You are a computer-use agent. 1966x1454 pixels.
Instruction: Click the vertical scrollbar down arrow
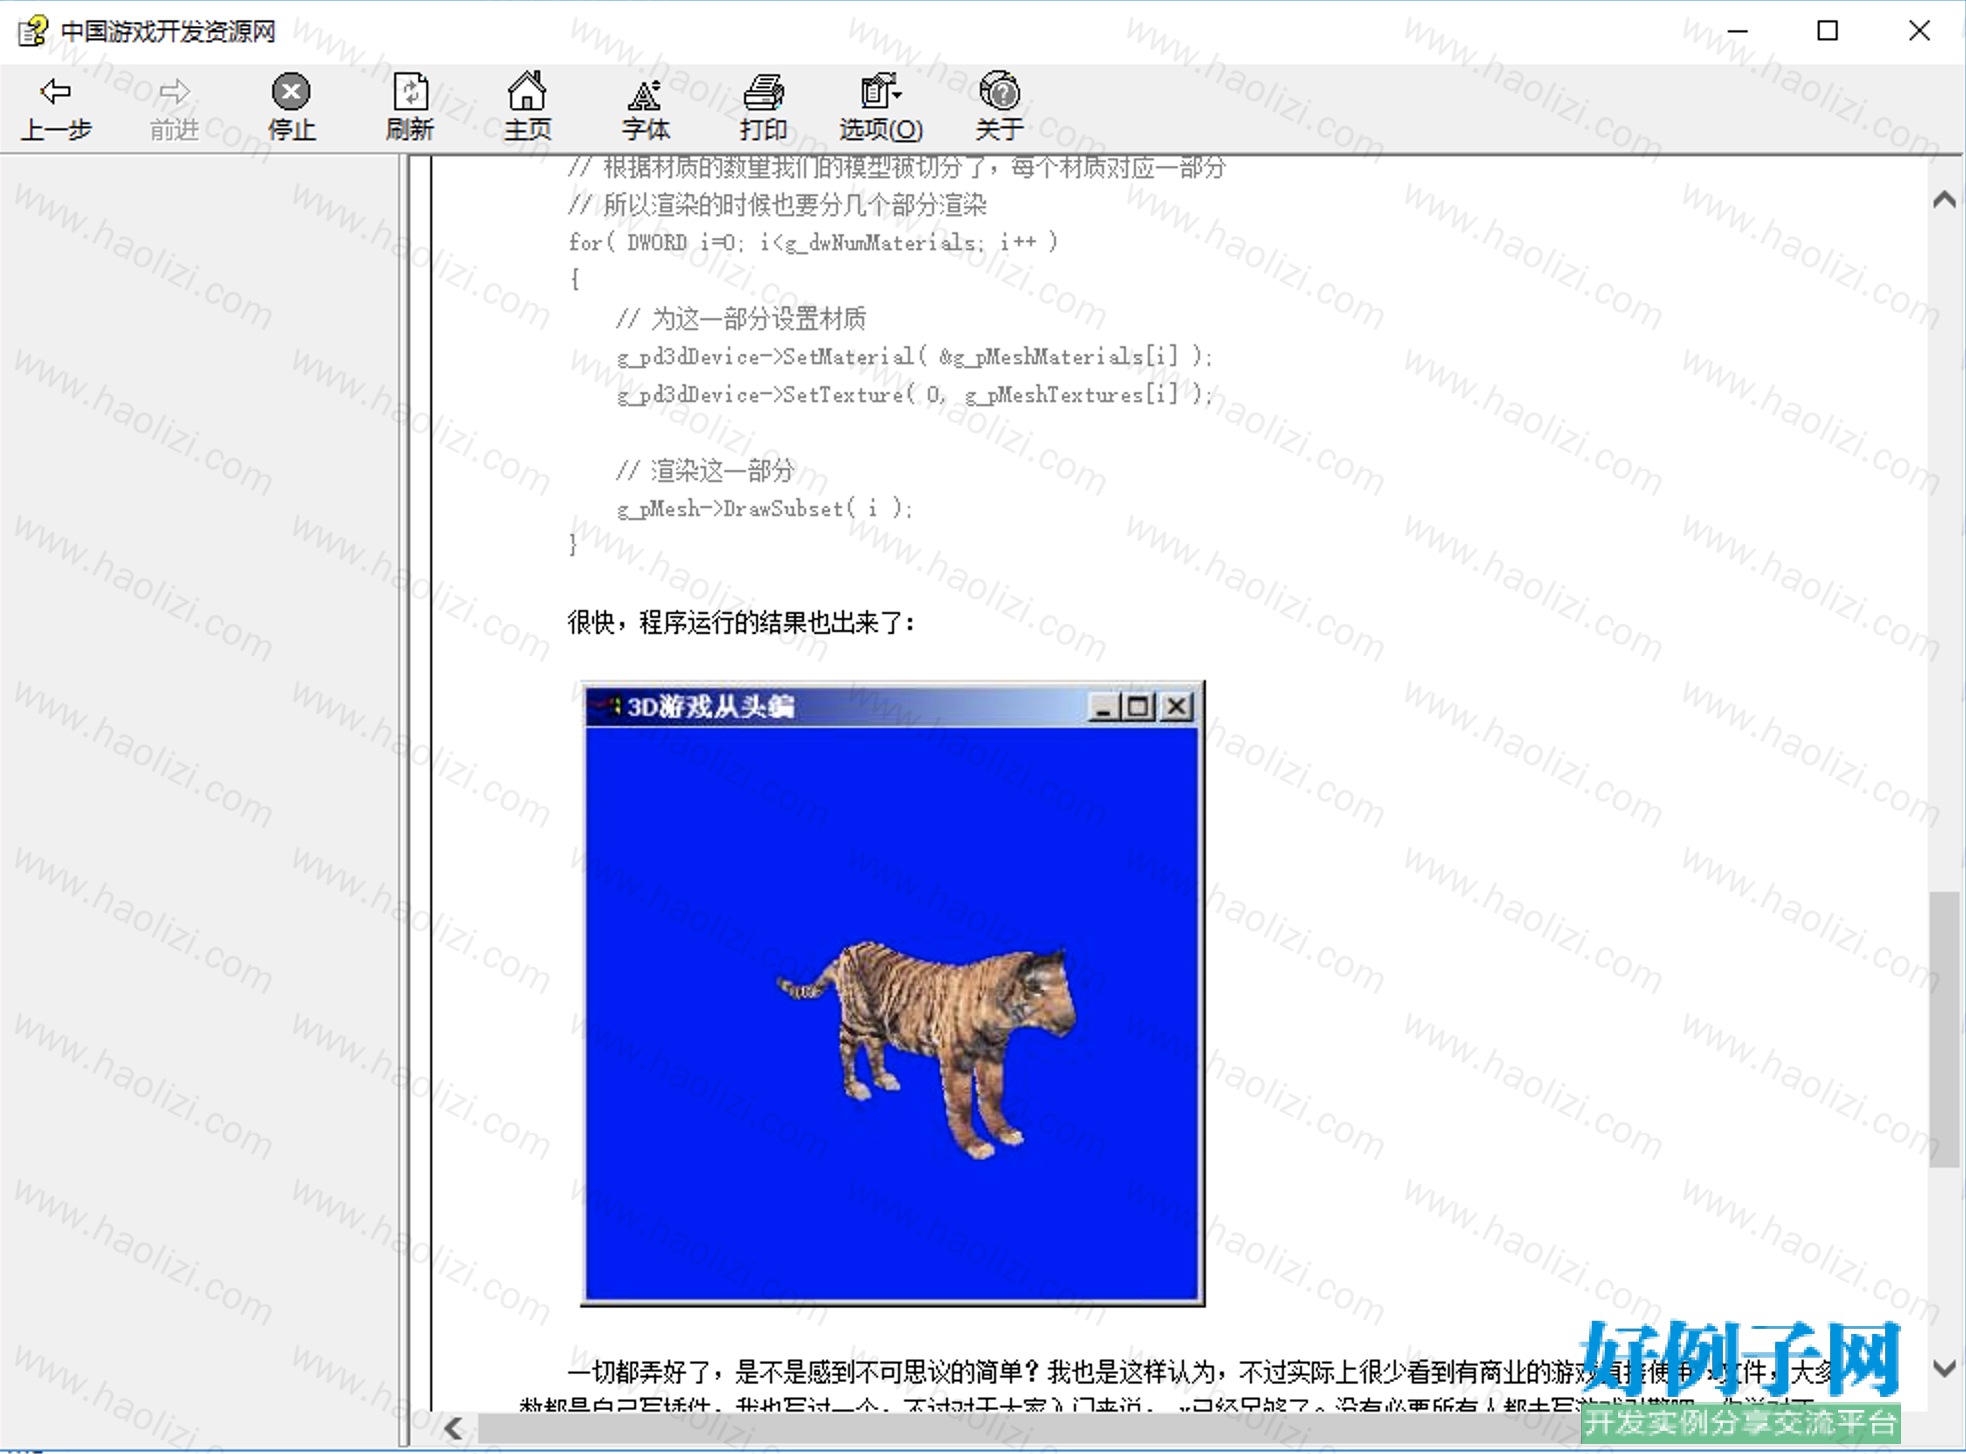1944,1368
